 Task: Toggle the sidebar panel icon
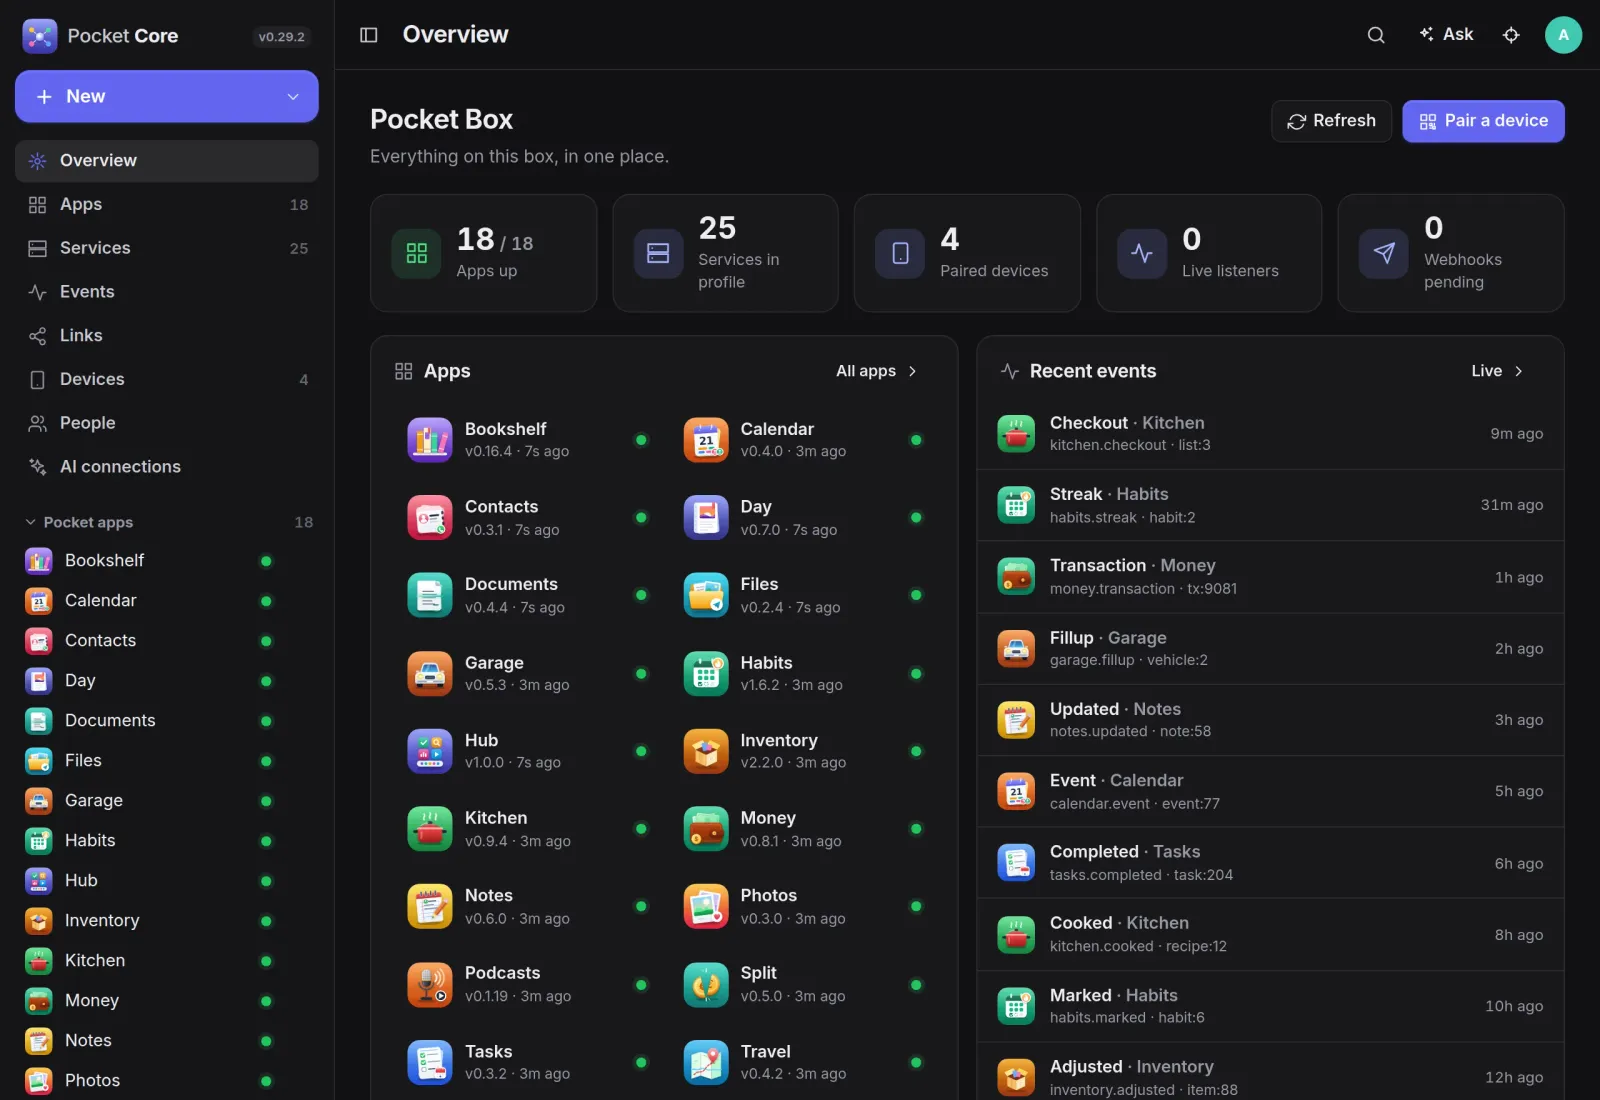point(368,35)
